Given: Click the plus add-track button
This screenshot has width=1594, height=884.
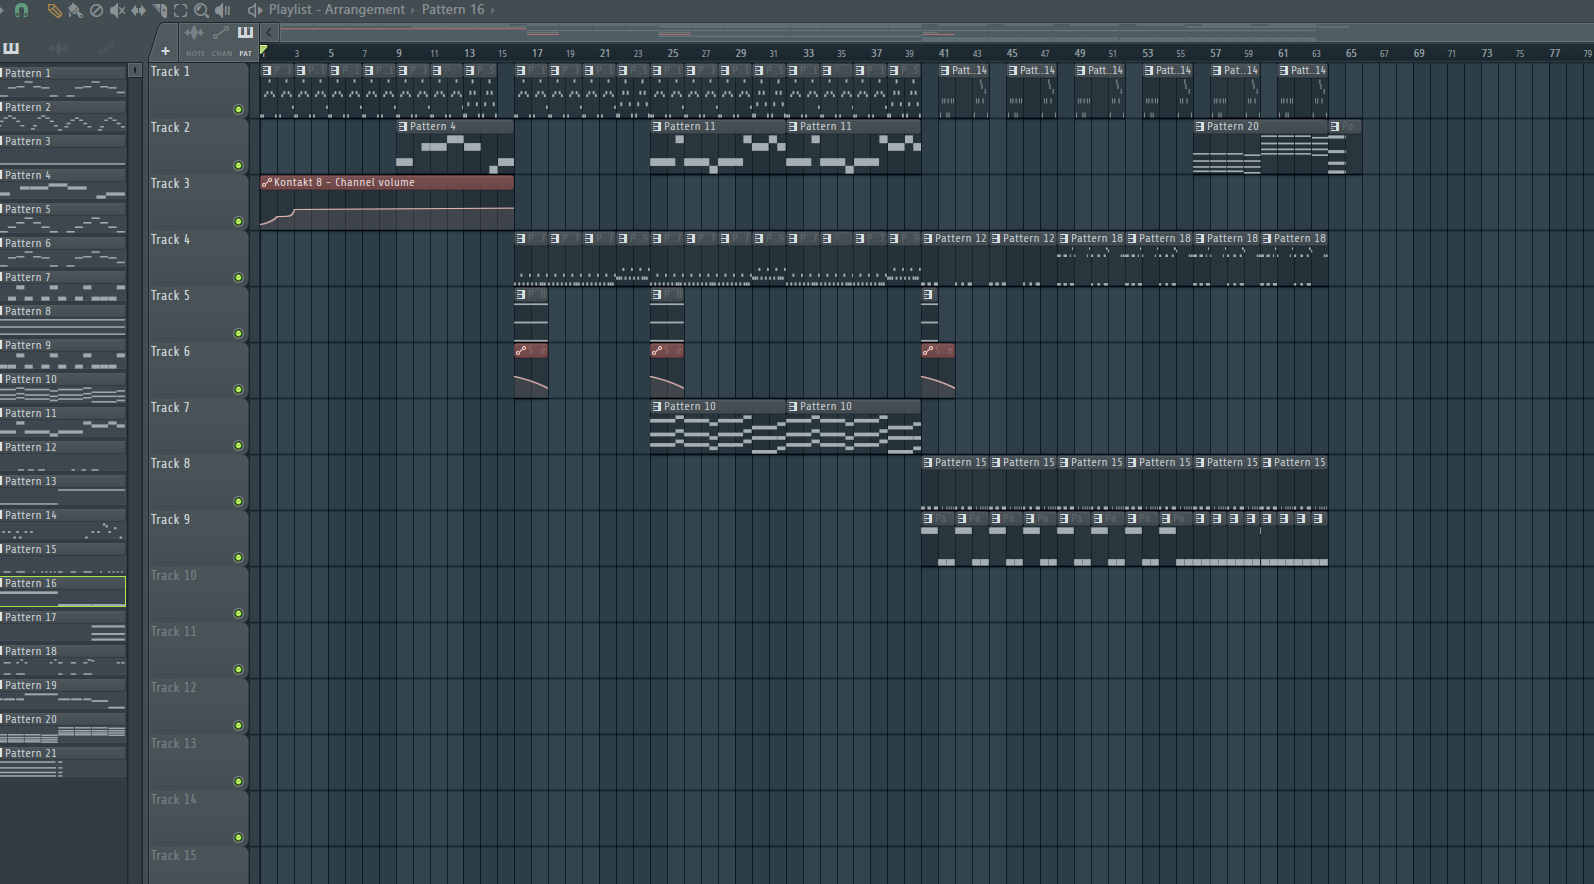Looking at the screenshot, I should 165,51.
